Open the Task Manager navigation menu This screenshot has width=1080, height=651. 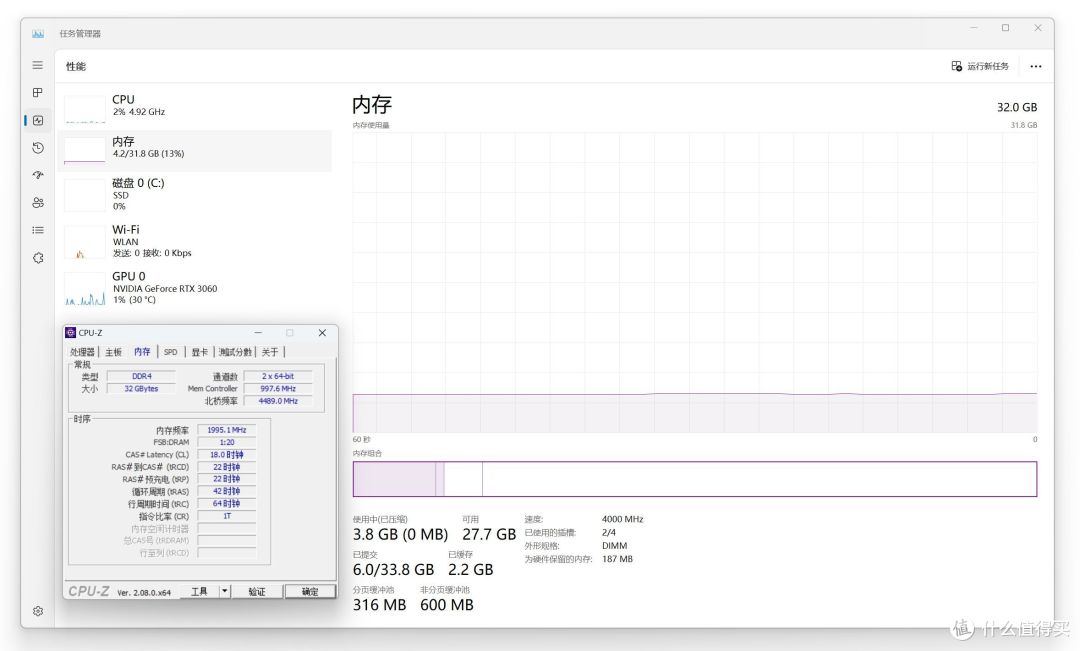click(37, 65)
